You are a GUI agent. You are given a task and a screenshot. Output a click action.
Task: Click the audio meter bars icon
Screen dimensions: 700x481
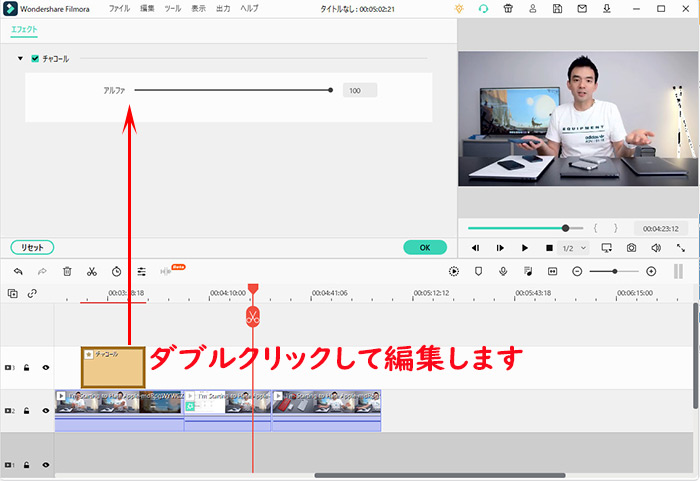(x=678, y=271)
